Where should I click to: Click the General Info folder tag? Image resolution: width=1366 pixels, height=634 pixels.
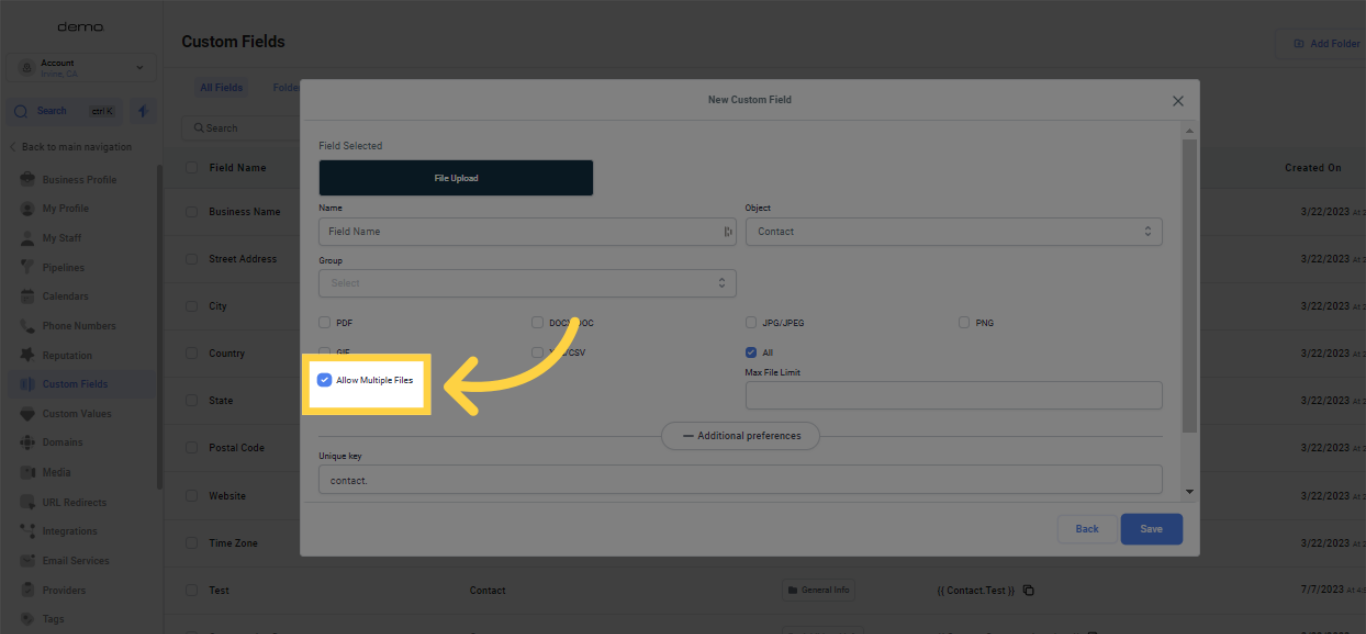coord(818,590)
